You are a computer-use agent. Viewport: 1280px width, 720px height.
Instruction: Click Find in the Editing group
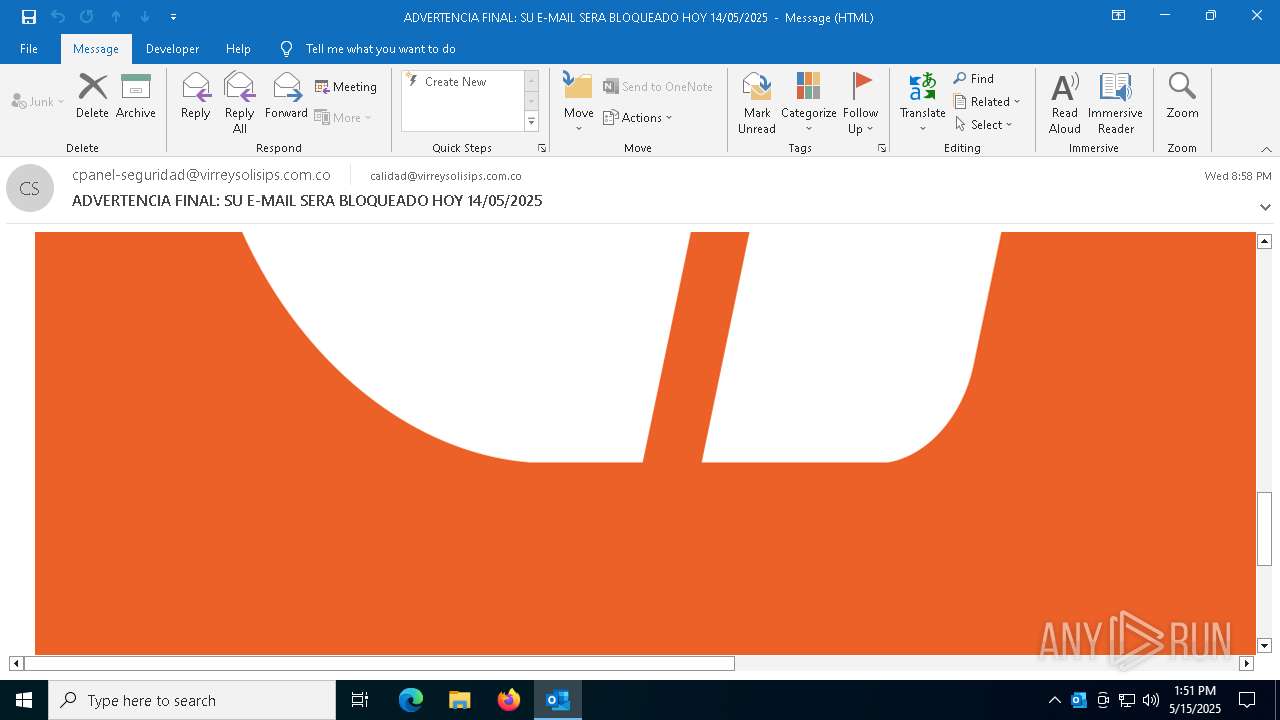point(974,79)
